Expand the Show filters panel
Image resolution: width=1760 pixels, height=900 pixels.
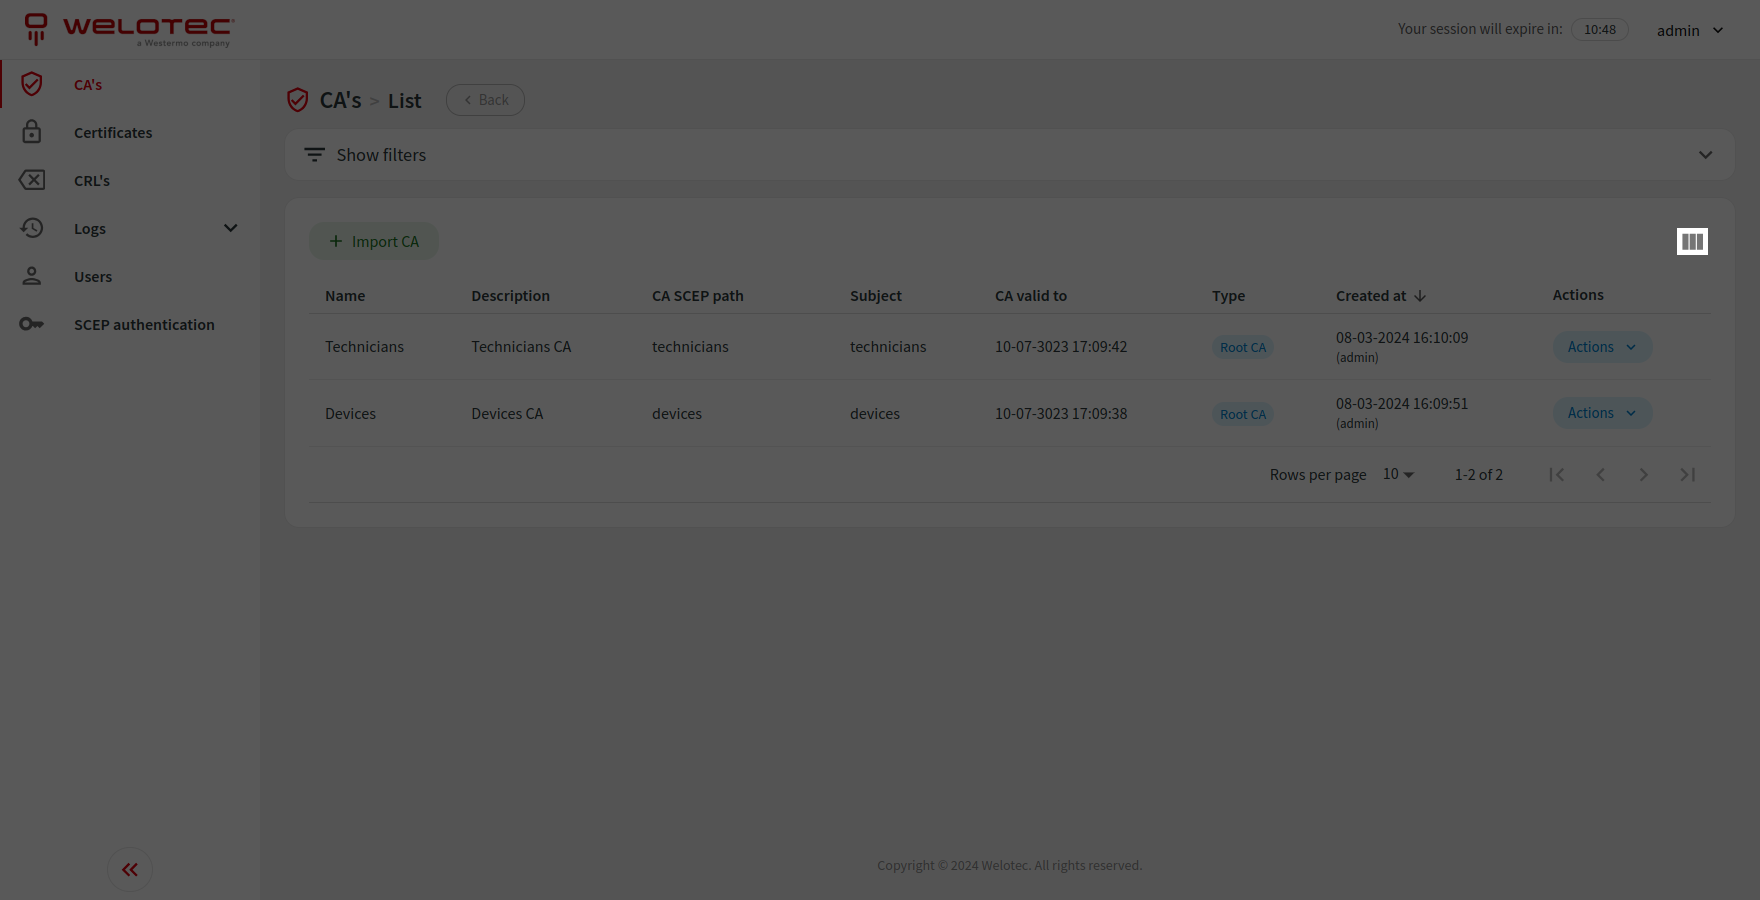pos(1705,155)
